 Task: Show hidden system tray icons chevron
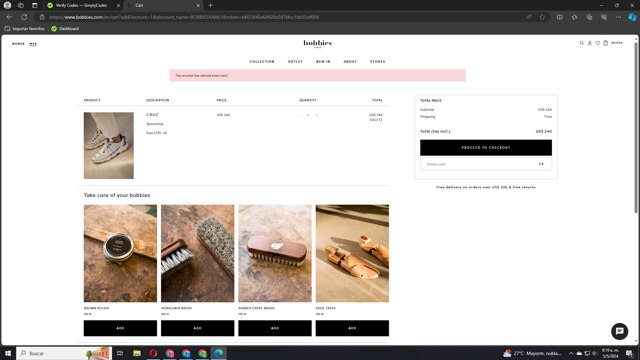(571, 353)
